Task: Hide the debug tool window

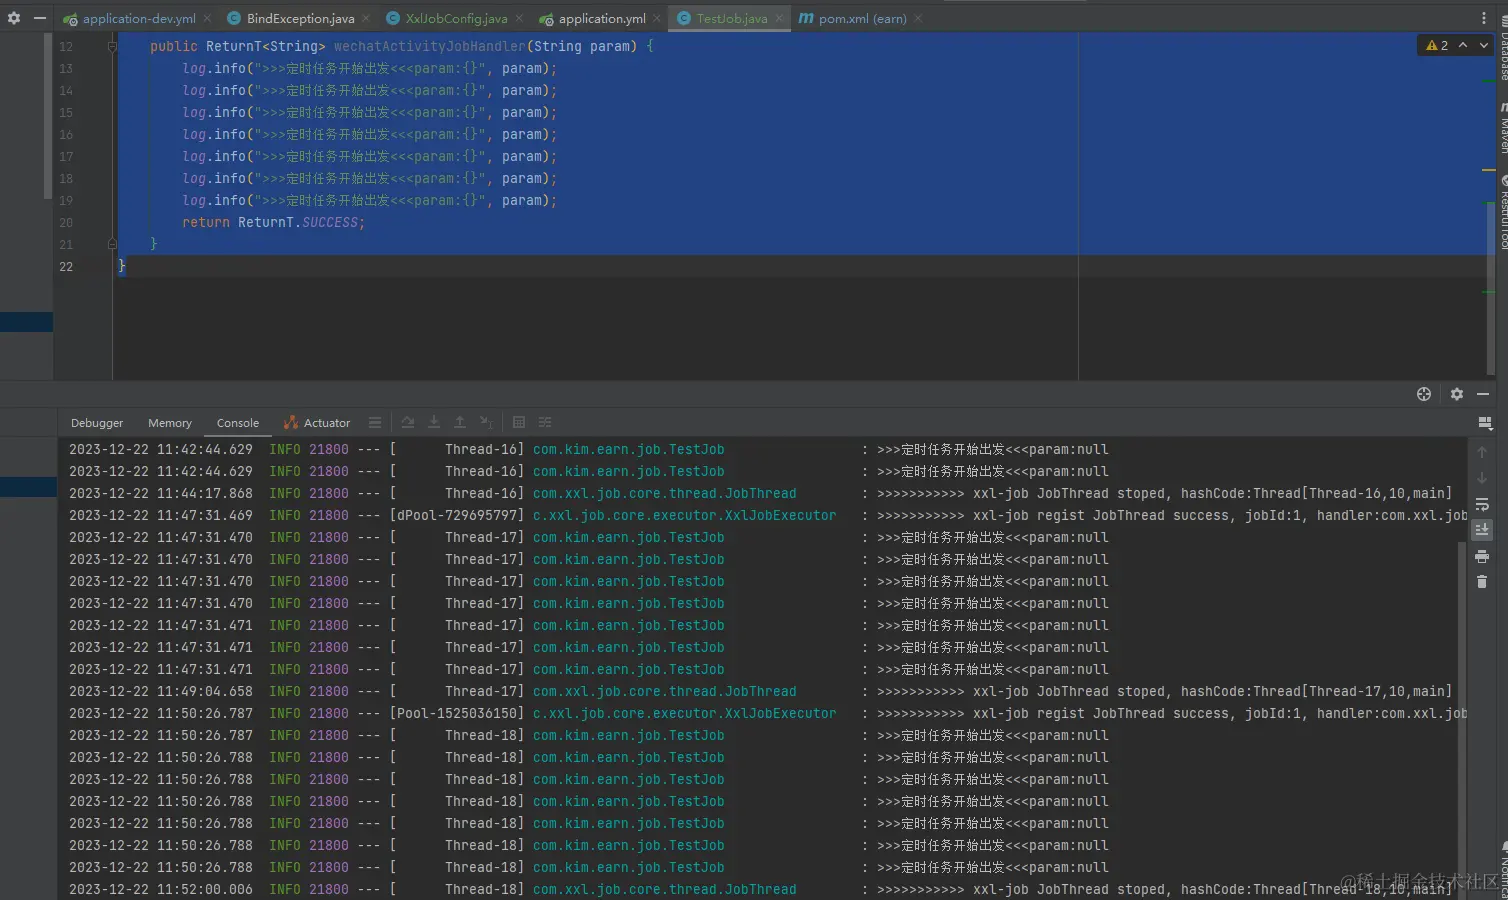Action: (1483, 394)
